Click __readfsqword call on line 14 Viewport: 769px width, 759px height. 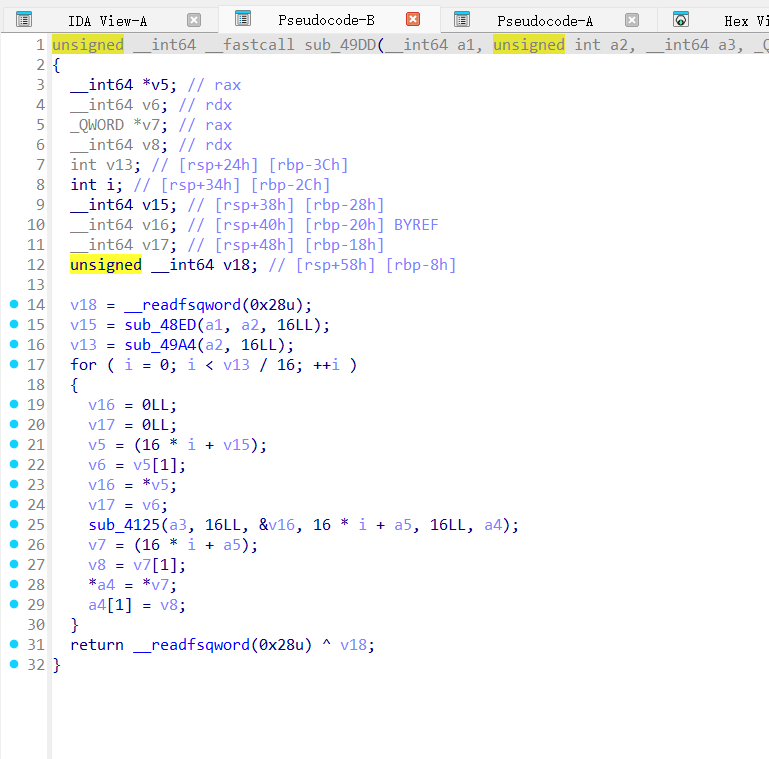click(x=182, y=305)
